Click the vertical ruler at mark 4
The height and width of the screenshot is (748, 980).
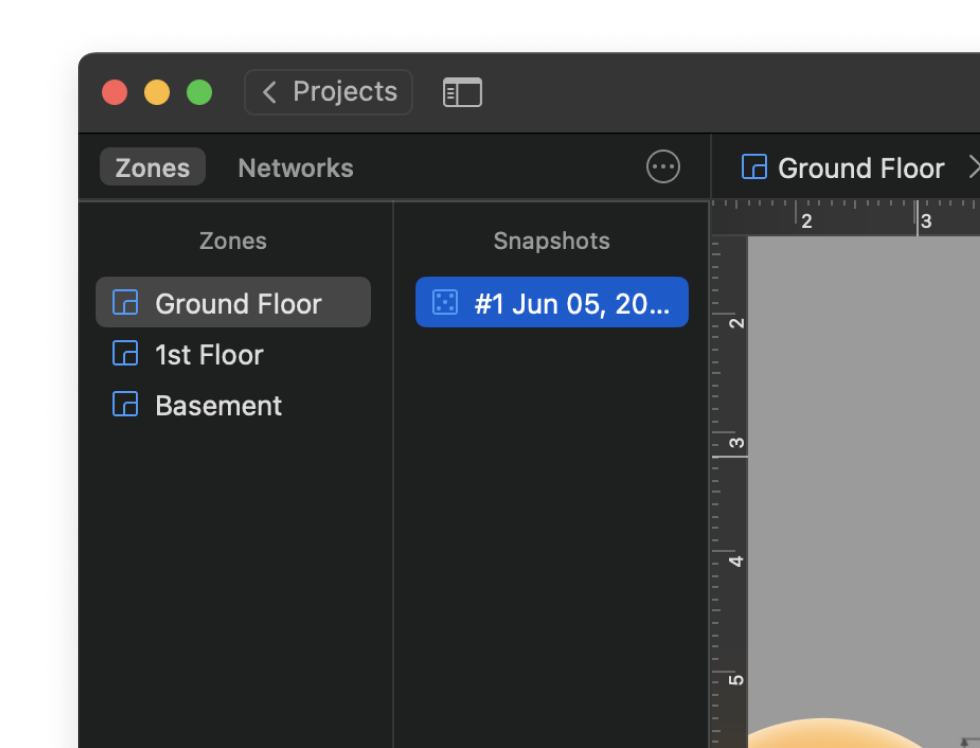[x=736, y=561]
